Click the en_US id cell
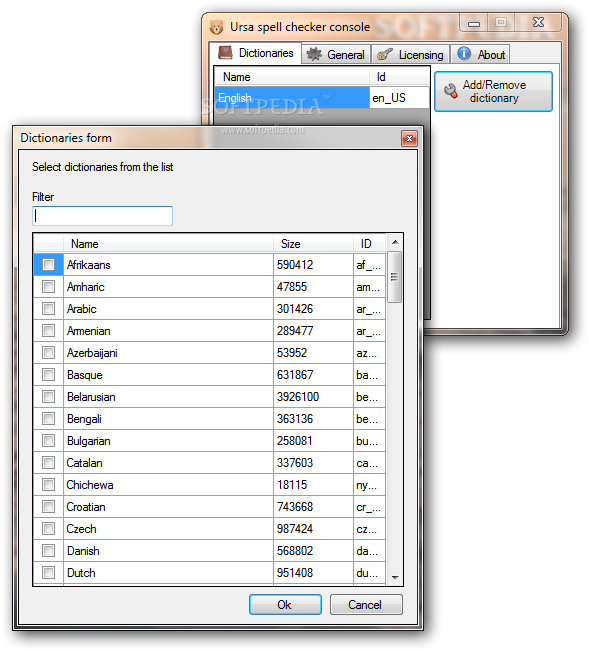Screen dimensions: 589x651 click(x=399, y=98)
